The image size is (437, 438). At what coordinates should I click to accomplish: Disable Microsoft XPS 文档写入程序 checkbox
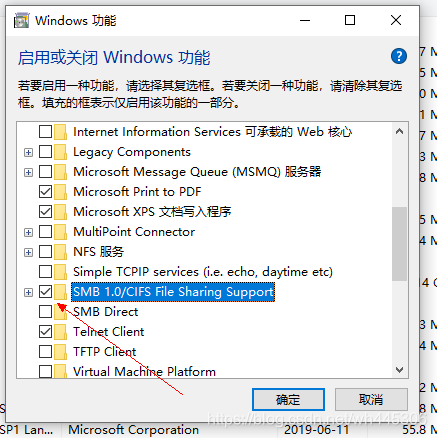45,212
